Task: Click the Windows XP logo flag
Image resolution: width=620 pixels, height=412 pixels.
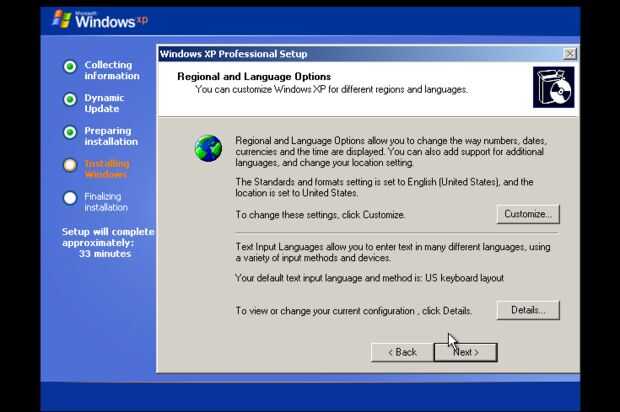Action: click(62, 19)
